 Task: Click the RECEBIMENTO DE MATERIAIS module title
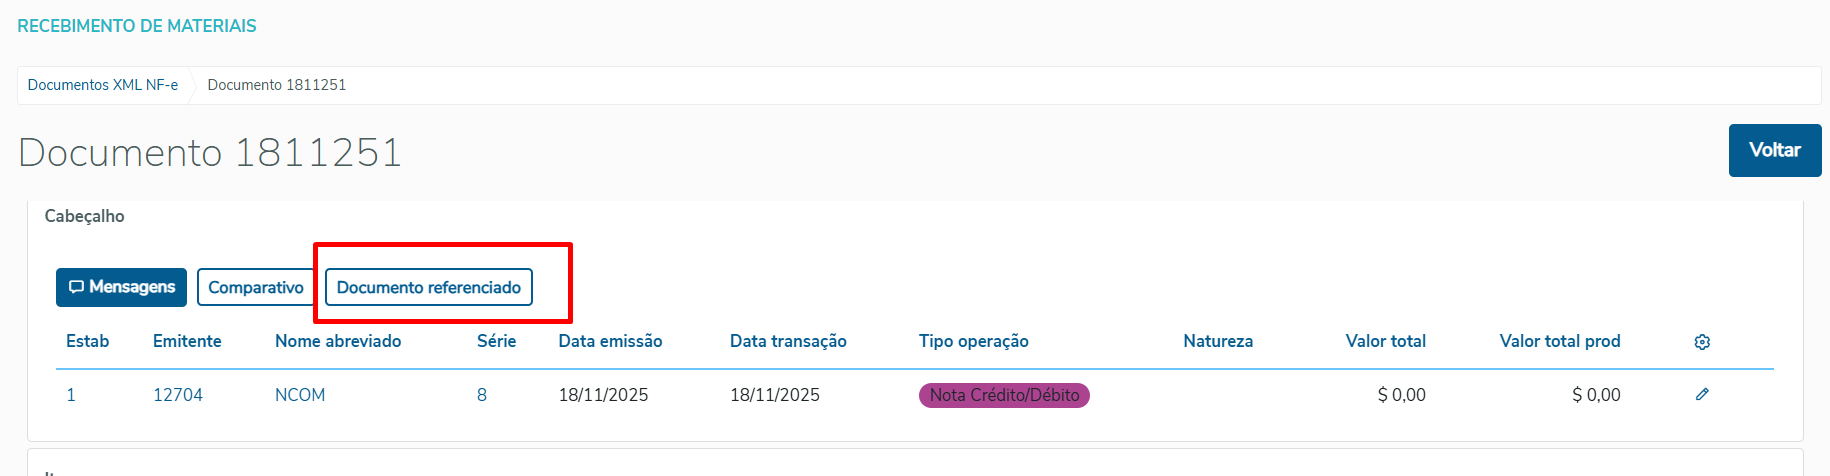pos(137,26)
